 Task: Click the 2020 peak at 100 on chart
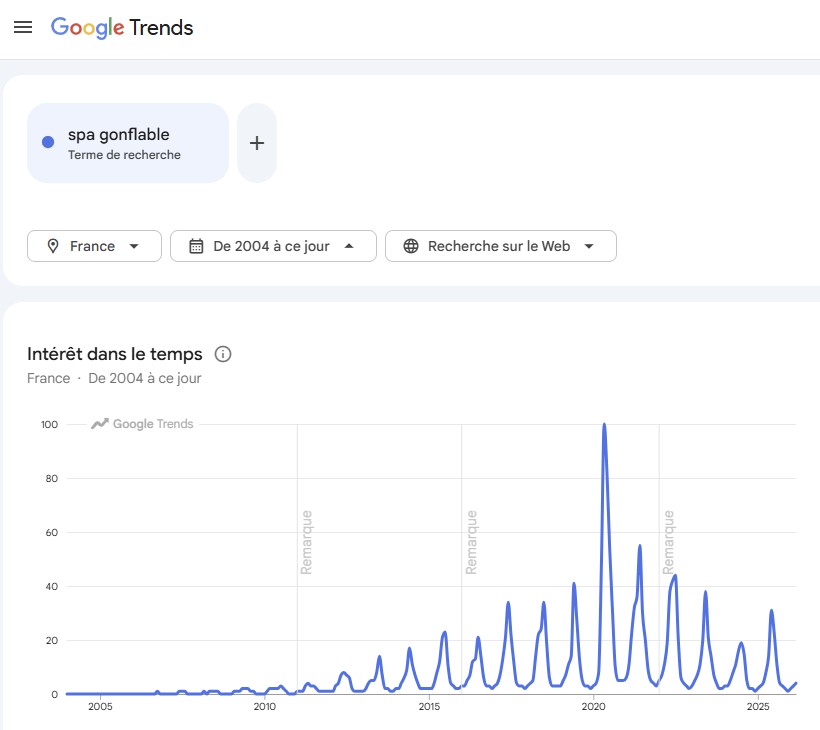(x=604, y=425)
